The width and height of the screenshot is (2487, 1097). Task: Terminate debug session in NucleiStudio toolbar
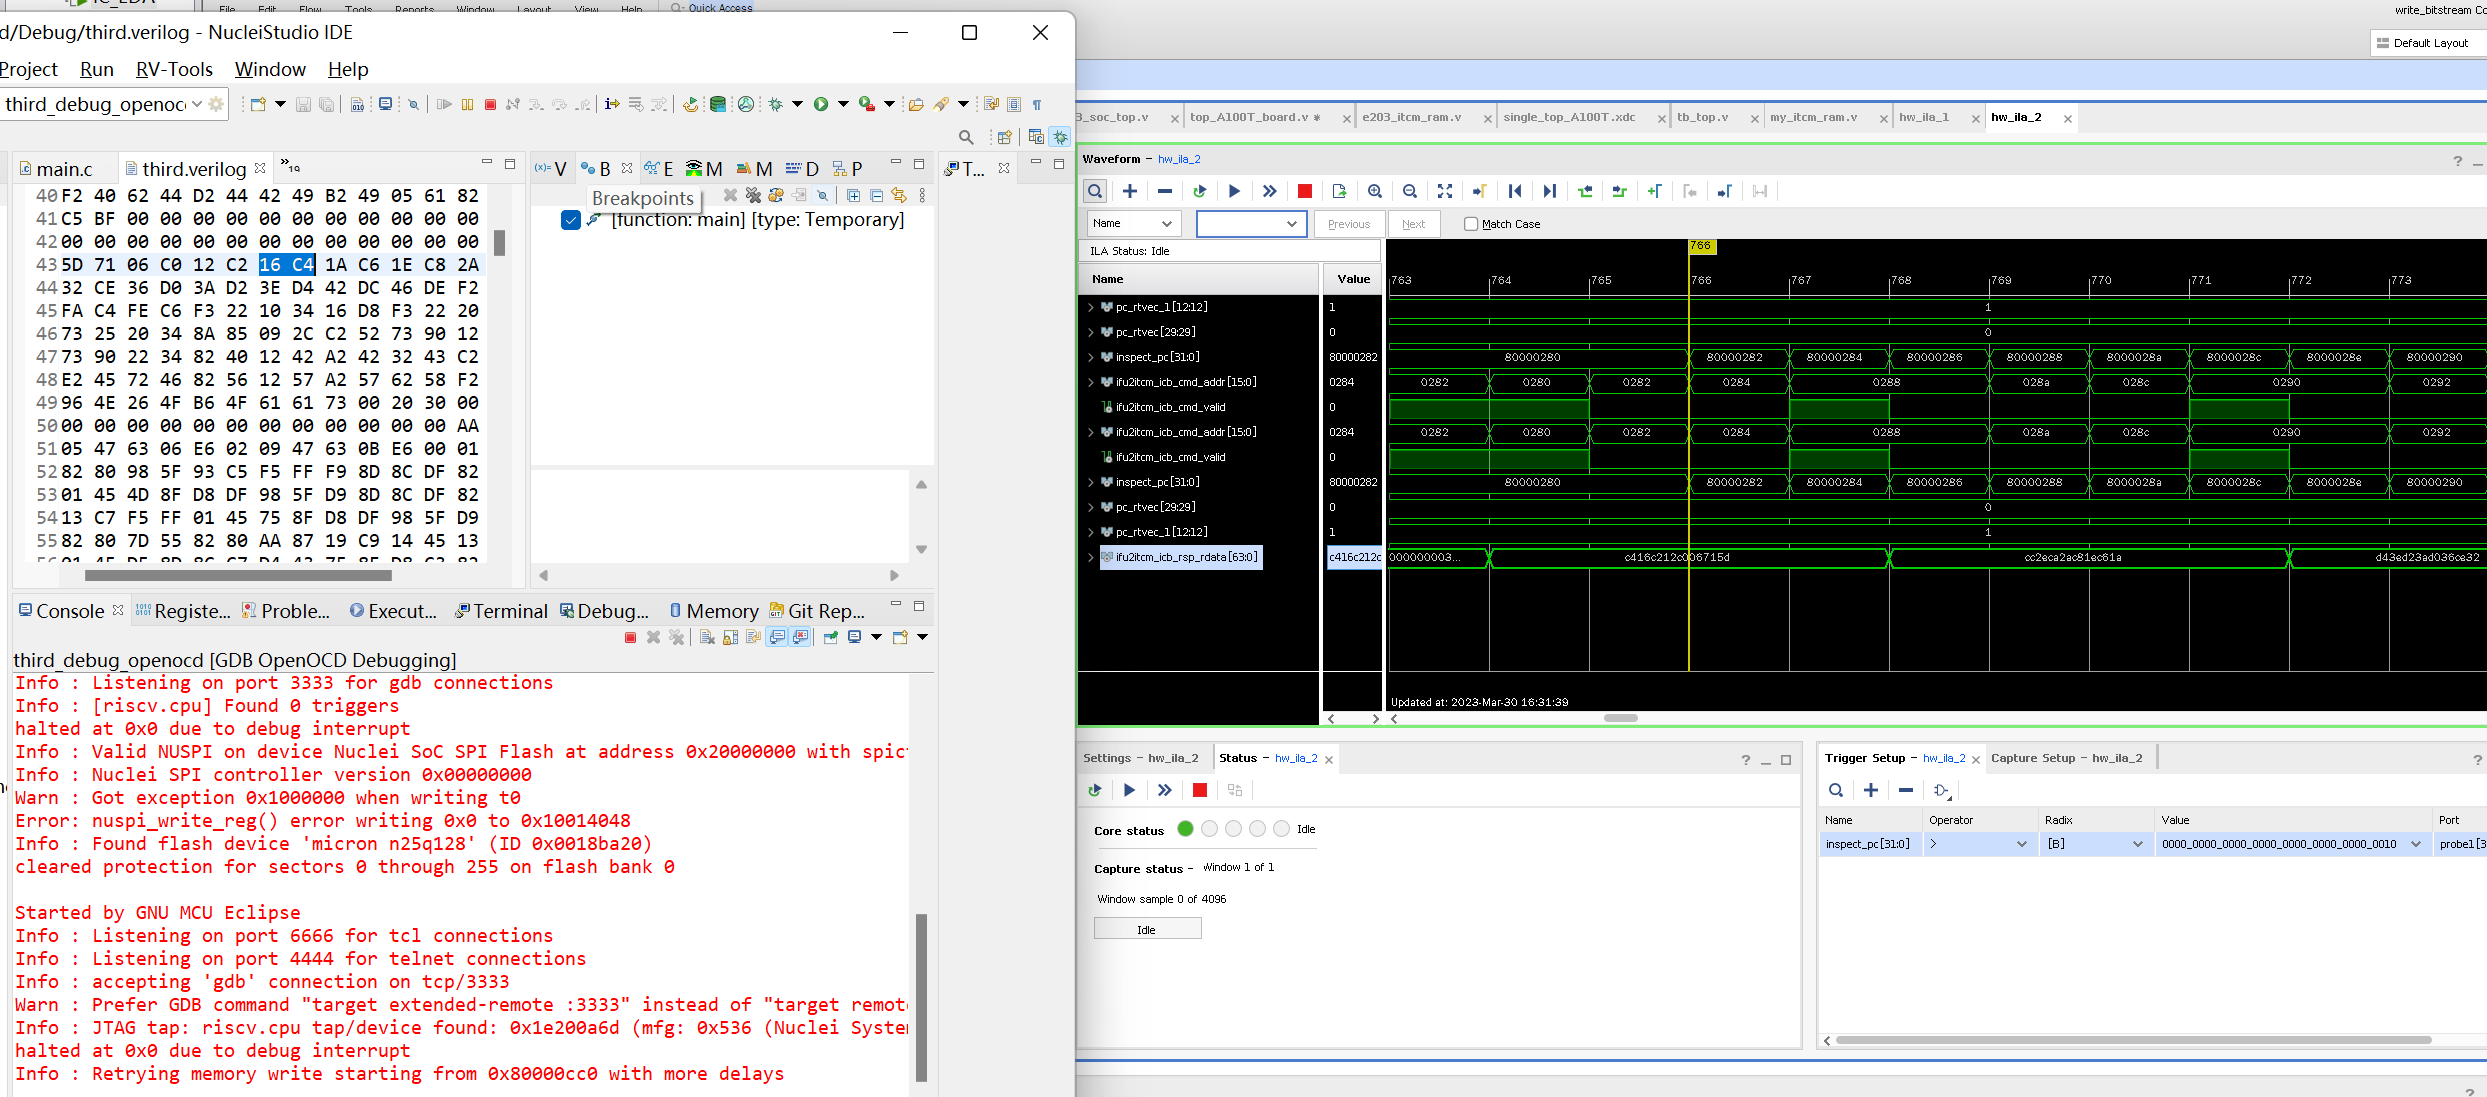coord(490,104)
